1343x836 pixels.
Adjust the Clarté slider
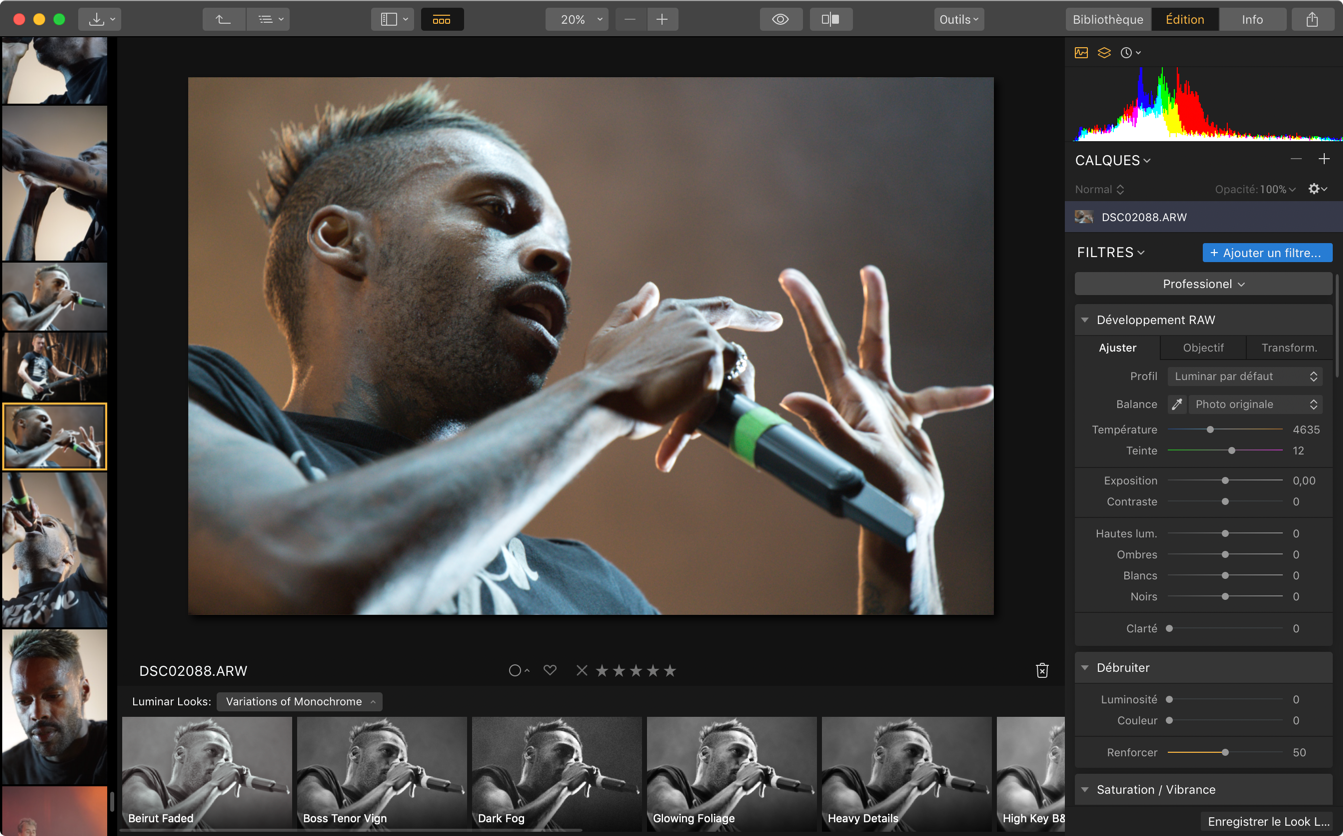pos(1225,629)
